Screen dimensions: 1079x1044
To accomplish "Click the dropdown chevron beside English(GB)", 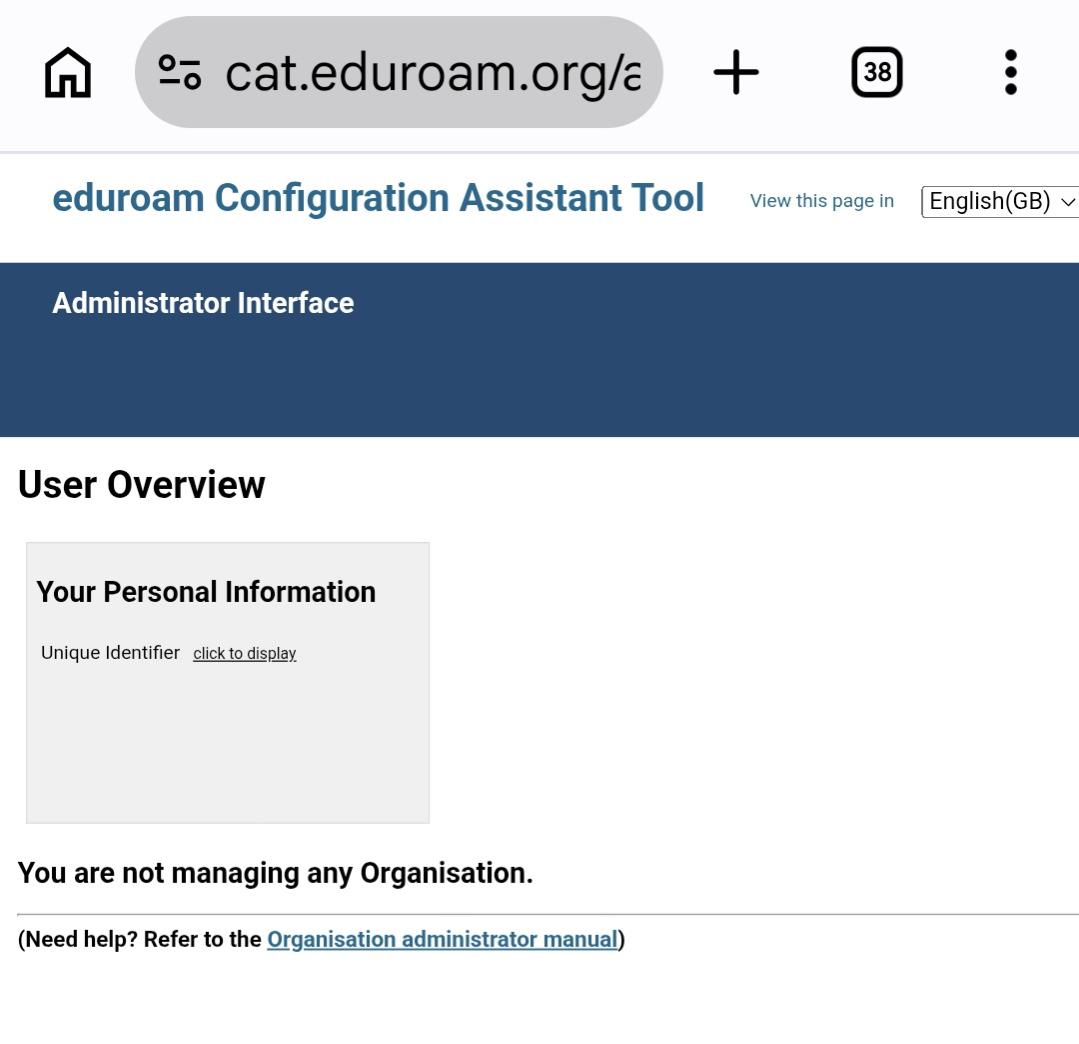I will (1067, 202).
